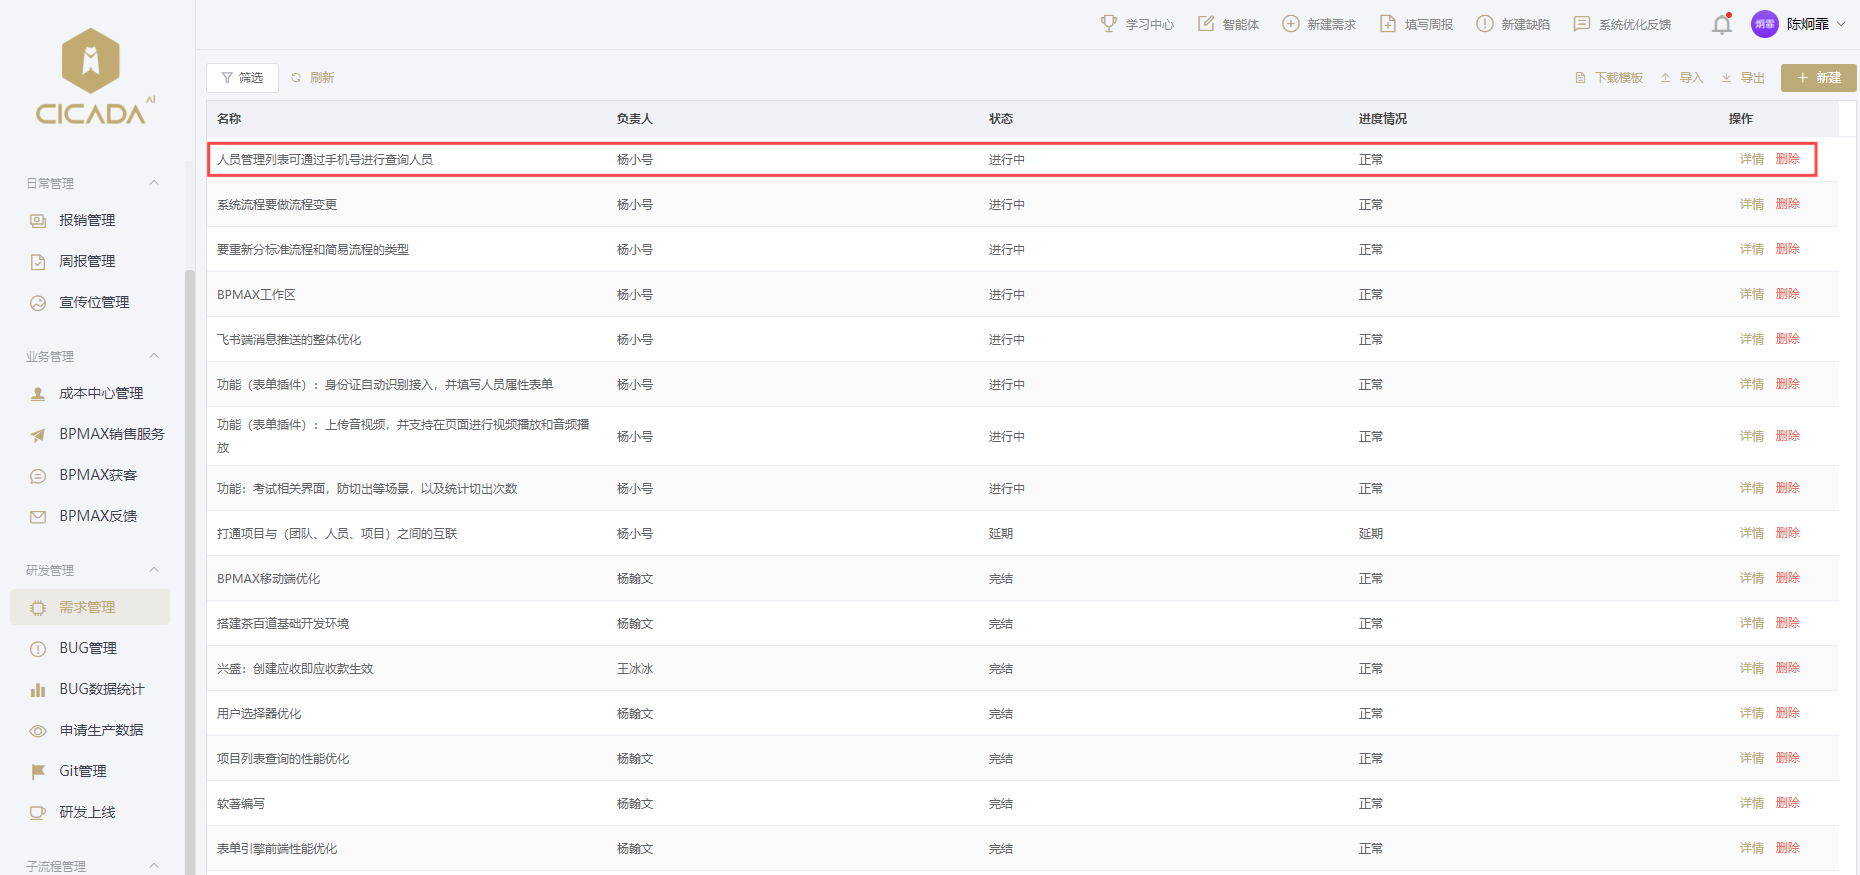Open the notification bell
Viewport: 1860px width, 875px height.
point(1721,24)
